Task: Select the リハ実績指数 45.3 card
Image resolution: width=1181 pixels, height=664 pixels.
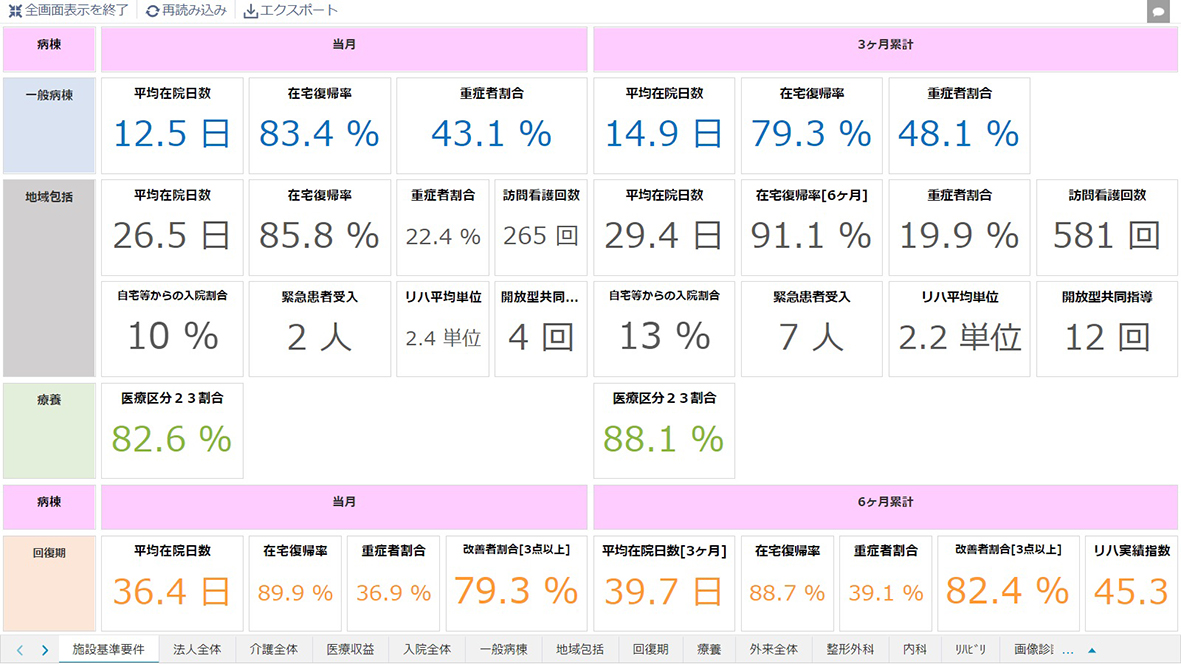Action: 1131,584
